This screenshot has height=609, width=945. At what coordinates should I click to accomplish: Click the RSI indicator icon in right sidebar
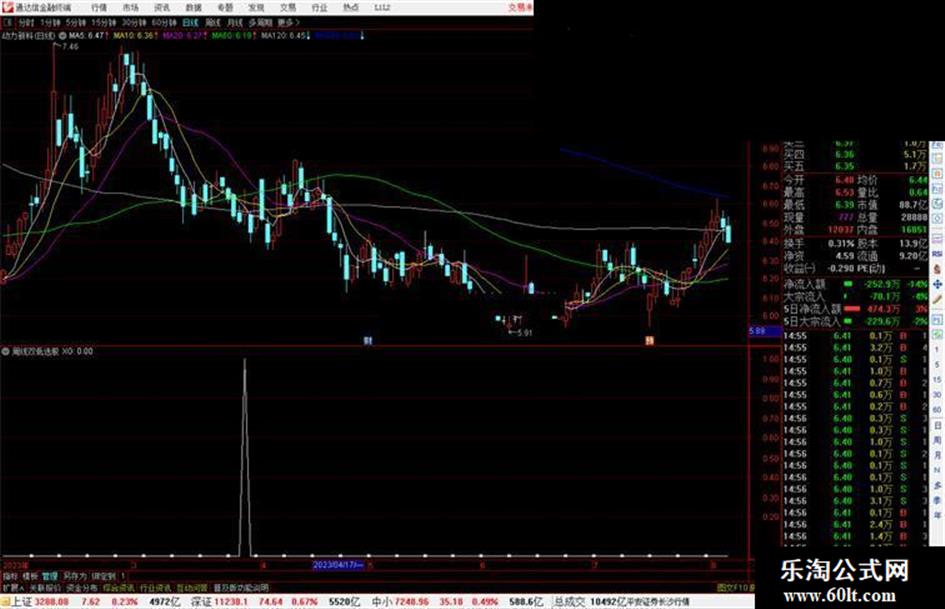[x=937, y=254]
